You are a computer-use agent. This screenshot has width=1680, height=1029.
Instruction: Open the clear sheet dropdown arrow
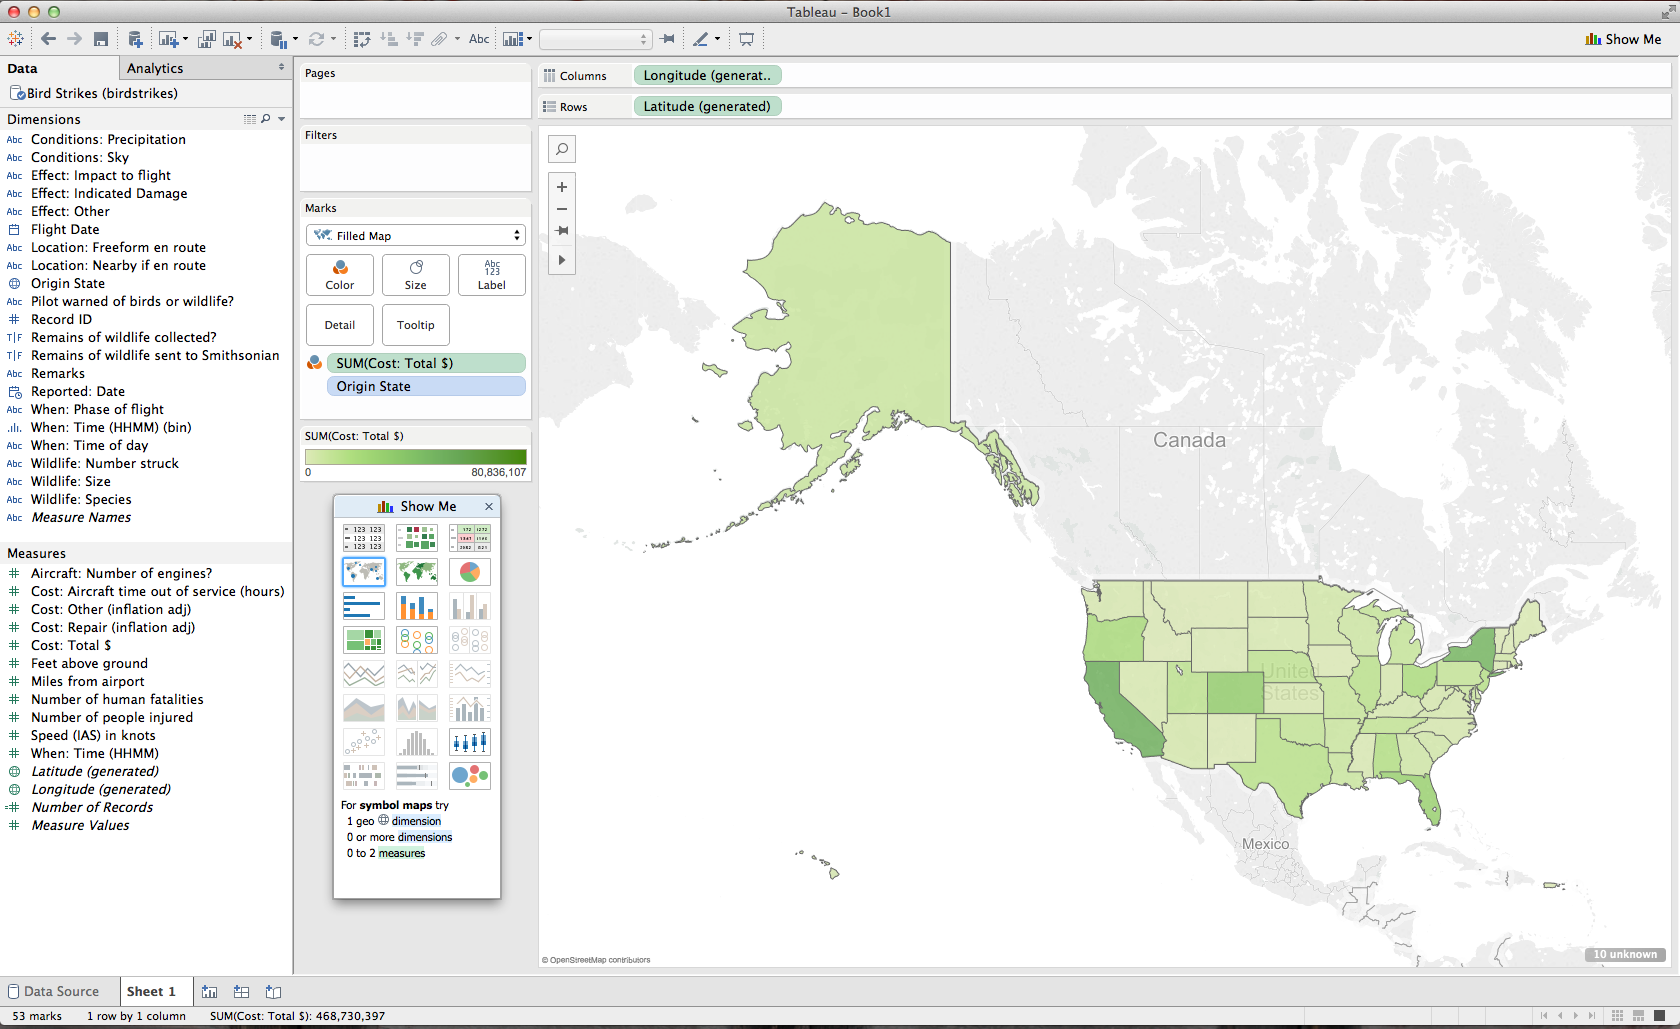pyautogui.click(x=249, y=40)
